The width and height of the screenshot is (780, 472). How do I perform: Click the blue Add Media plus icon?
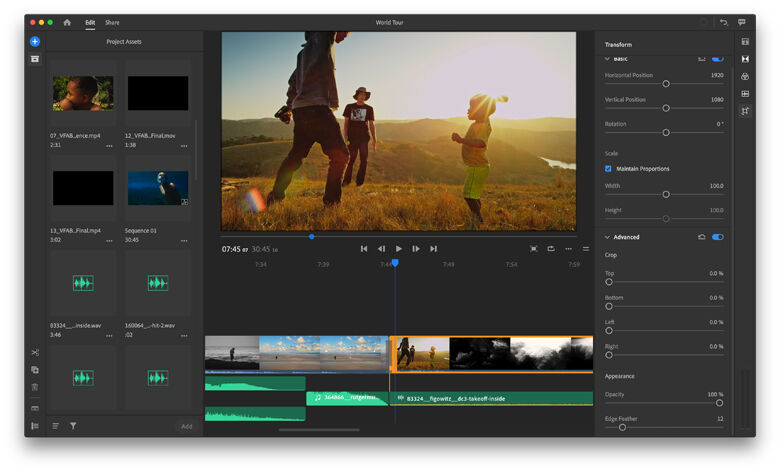[x=35, y=41]
